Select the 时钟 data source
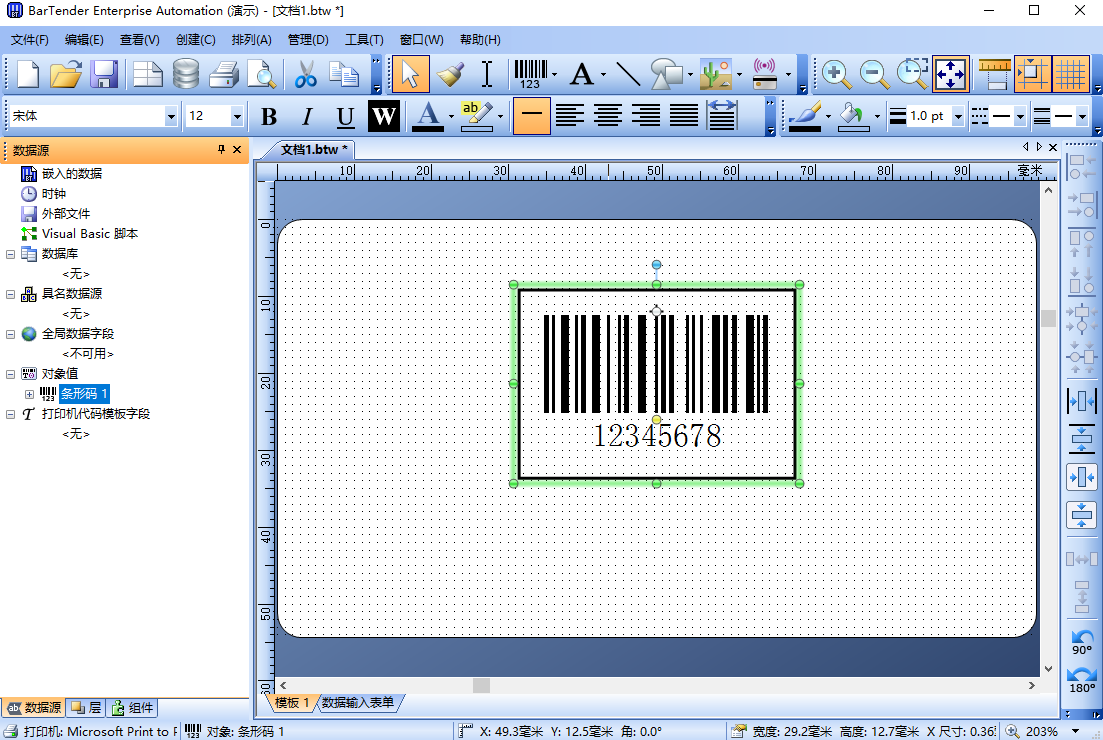 coord(53,193)
